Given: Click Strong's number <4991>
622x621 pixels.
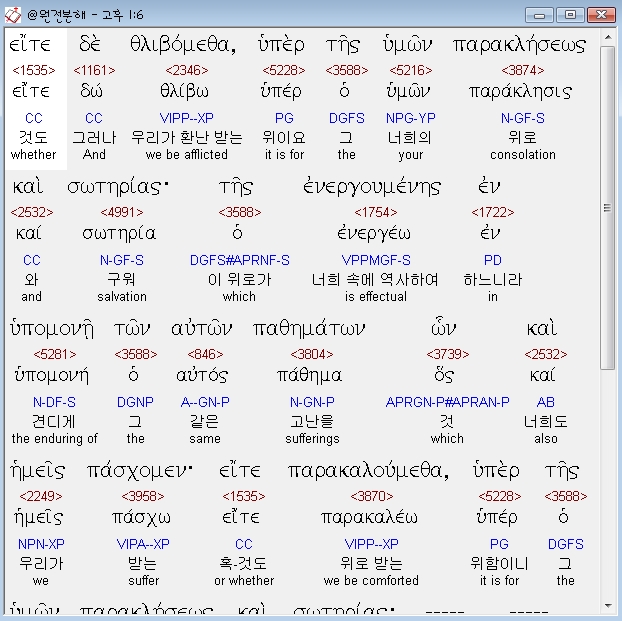Looking at the screenshot, I should (x=122, y=213).
